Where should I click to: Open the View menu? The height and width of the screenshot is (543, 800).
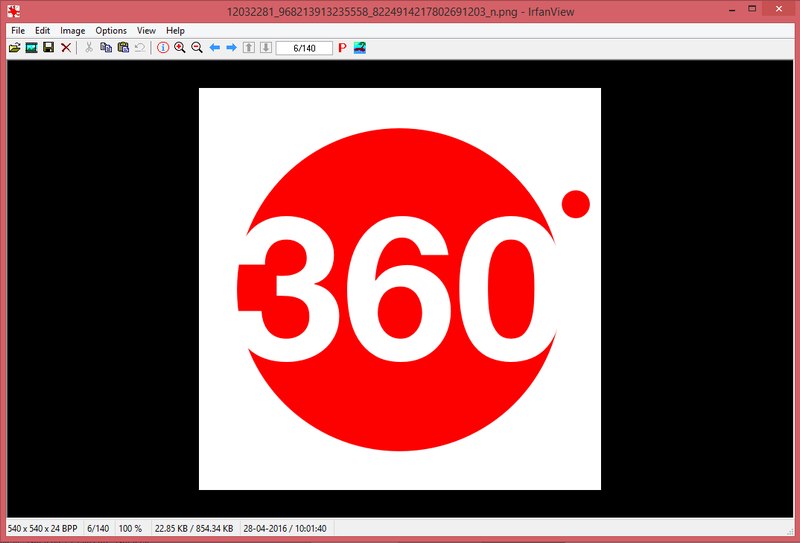point(146,31)
